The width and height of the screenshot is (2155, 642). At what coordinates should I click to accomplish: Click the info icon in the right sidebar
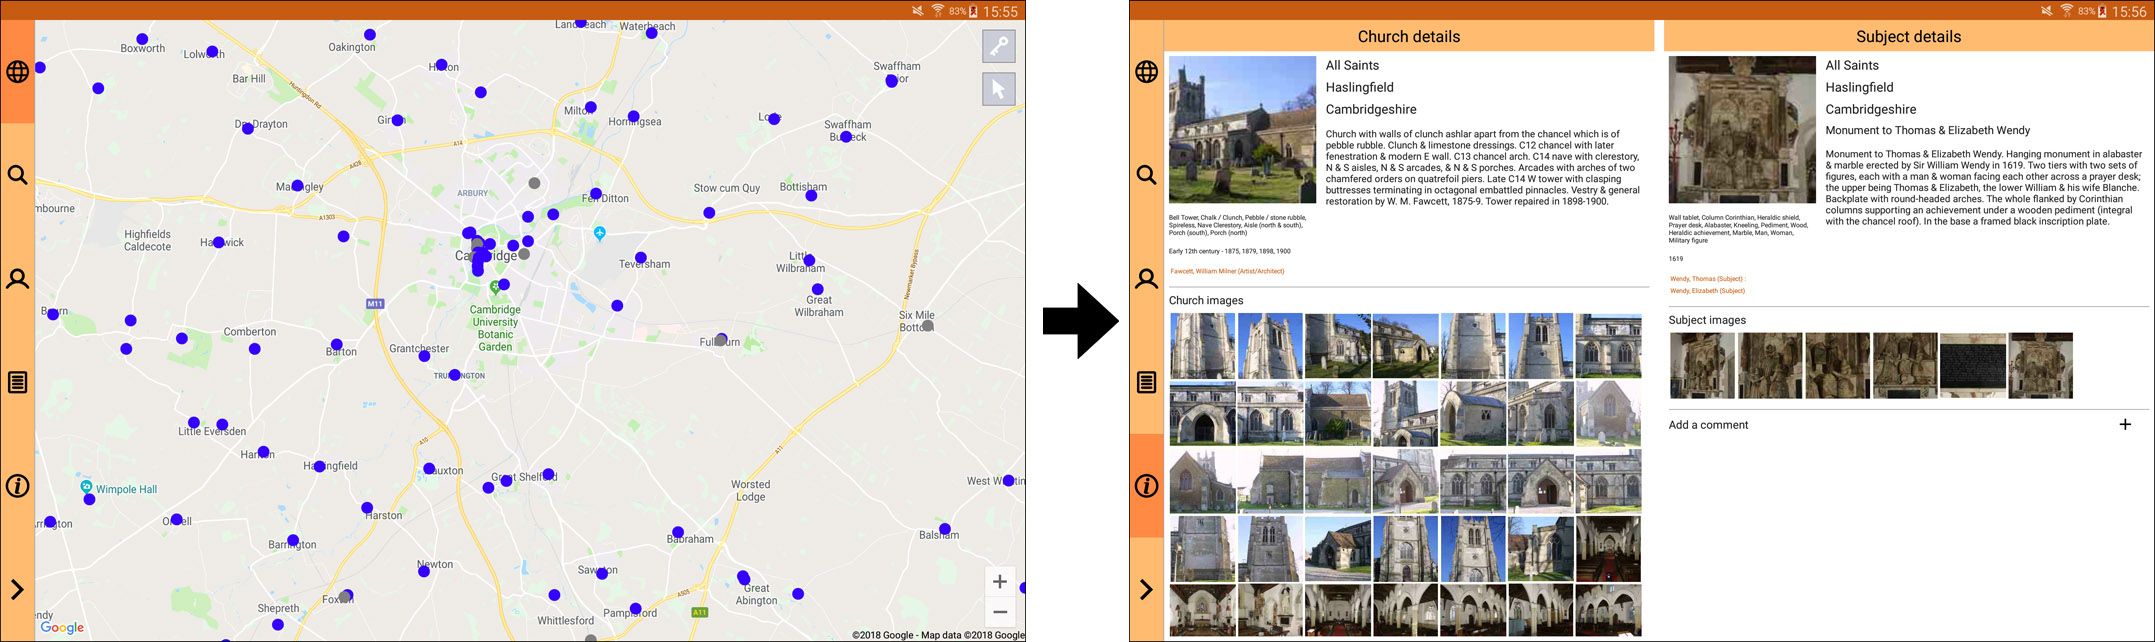click(1146, 486)
